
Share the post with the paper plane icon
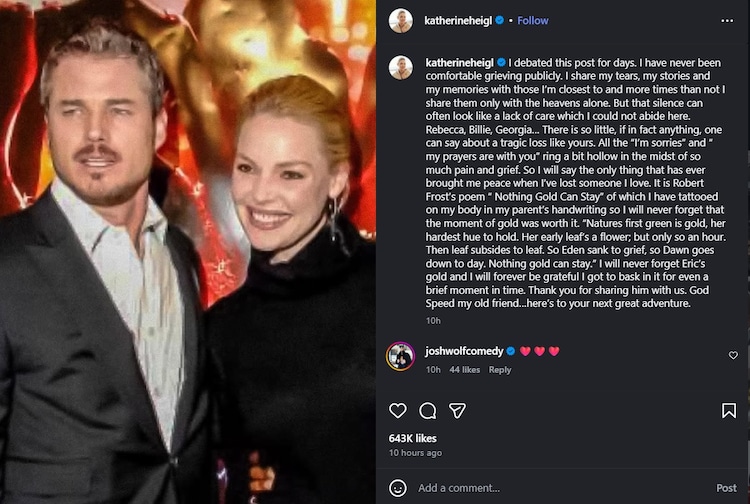[x=457, y=411]
